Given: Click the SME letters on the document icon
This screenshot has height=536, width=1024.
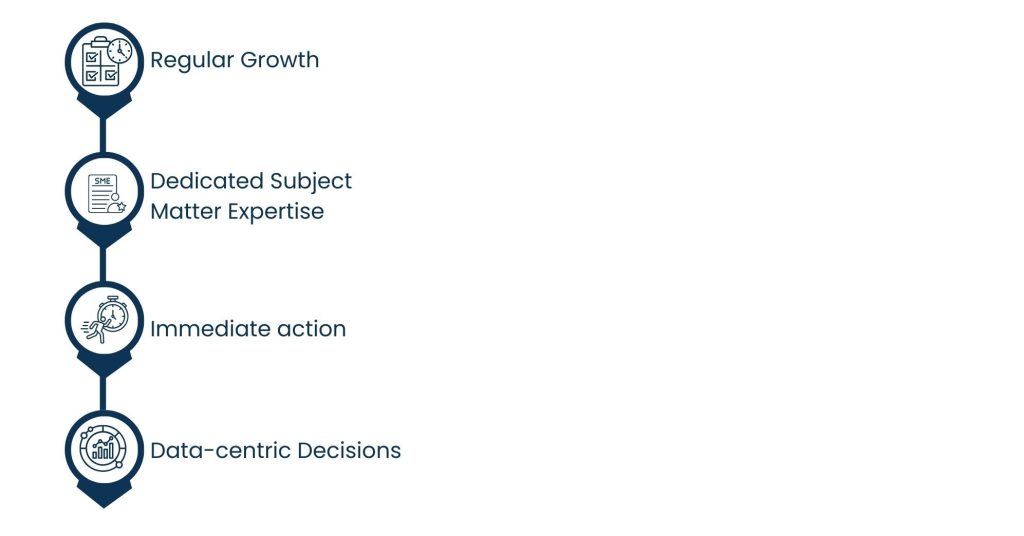Looking at the screenshot, I should click(x=101, y=180).
